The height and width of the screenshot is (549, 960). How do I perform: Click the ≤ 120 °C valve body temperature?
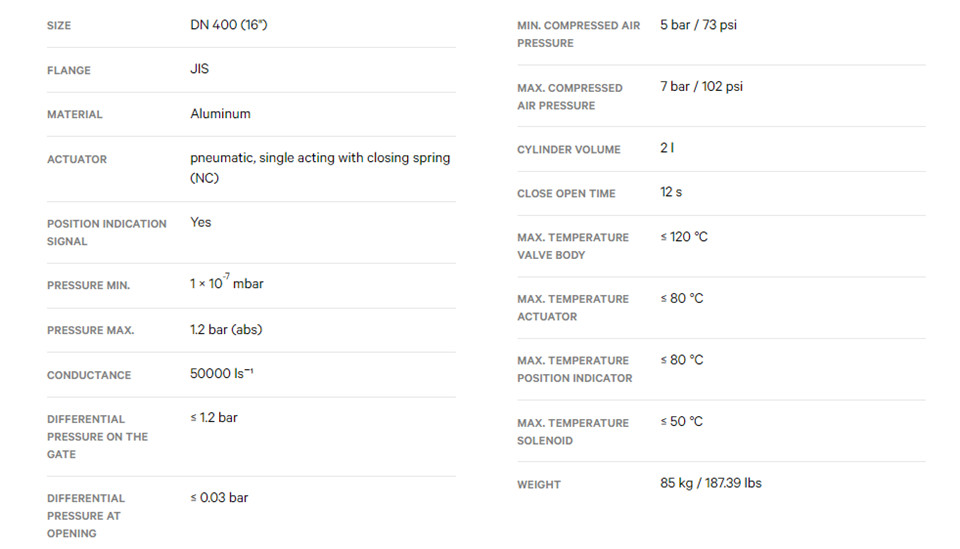(684, 237)
